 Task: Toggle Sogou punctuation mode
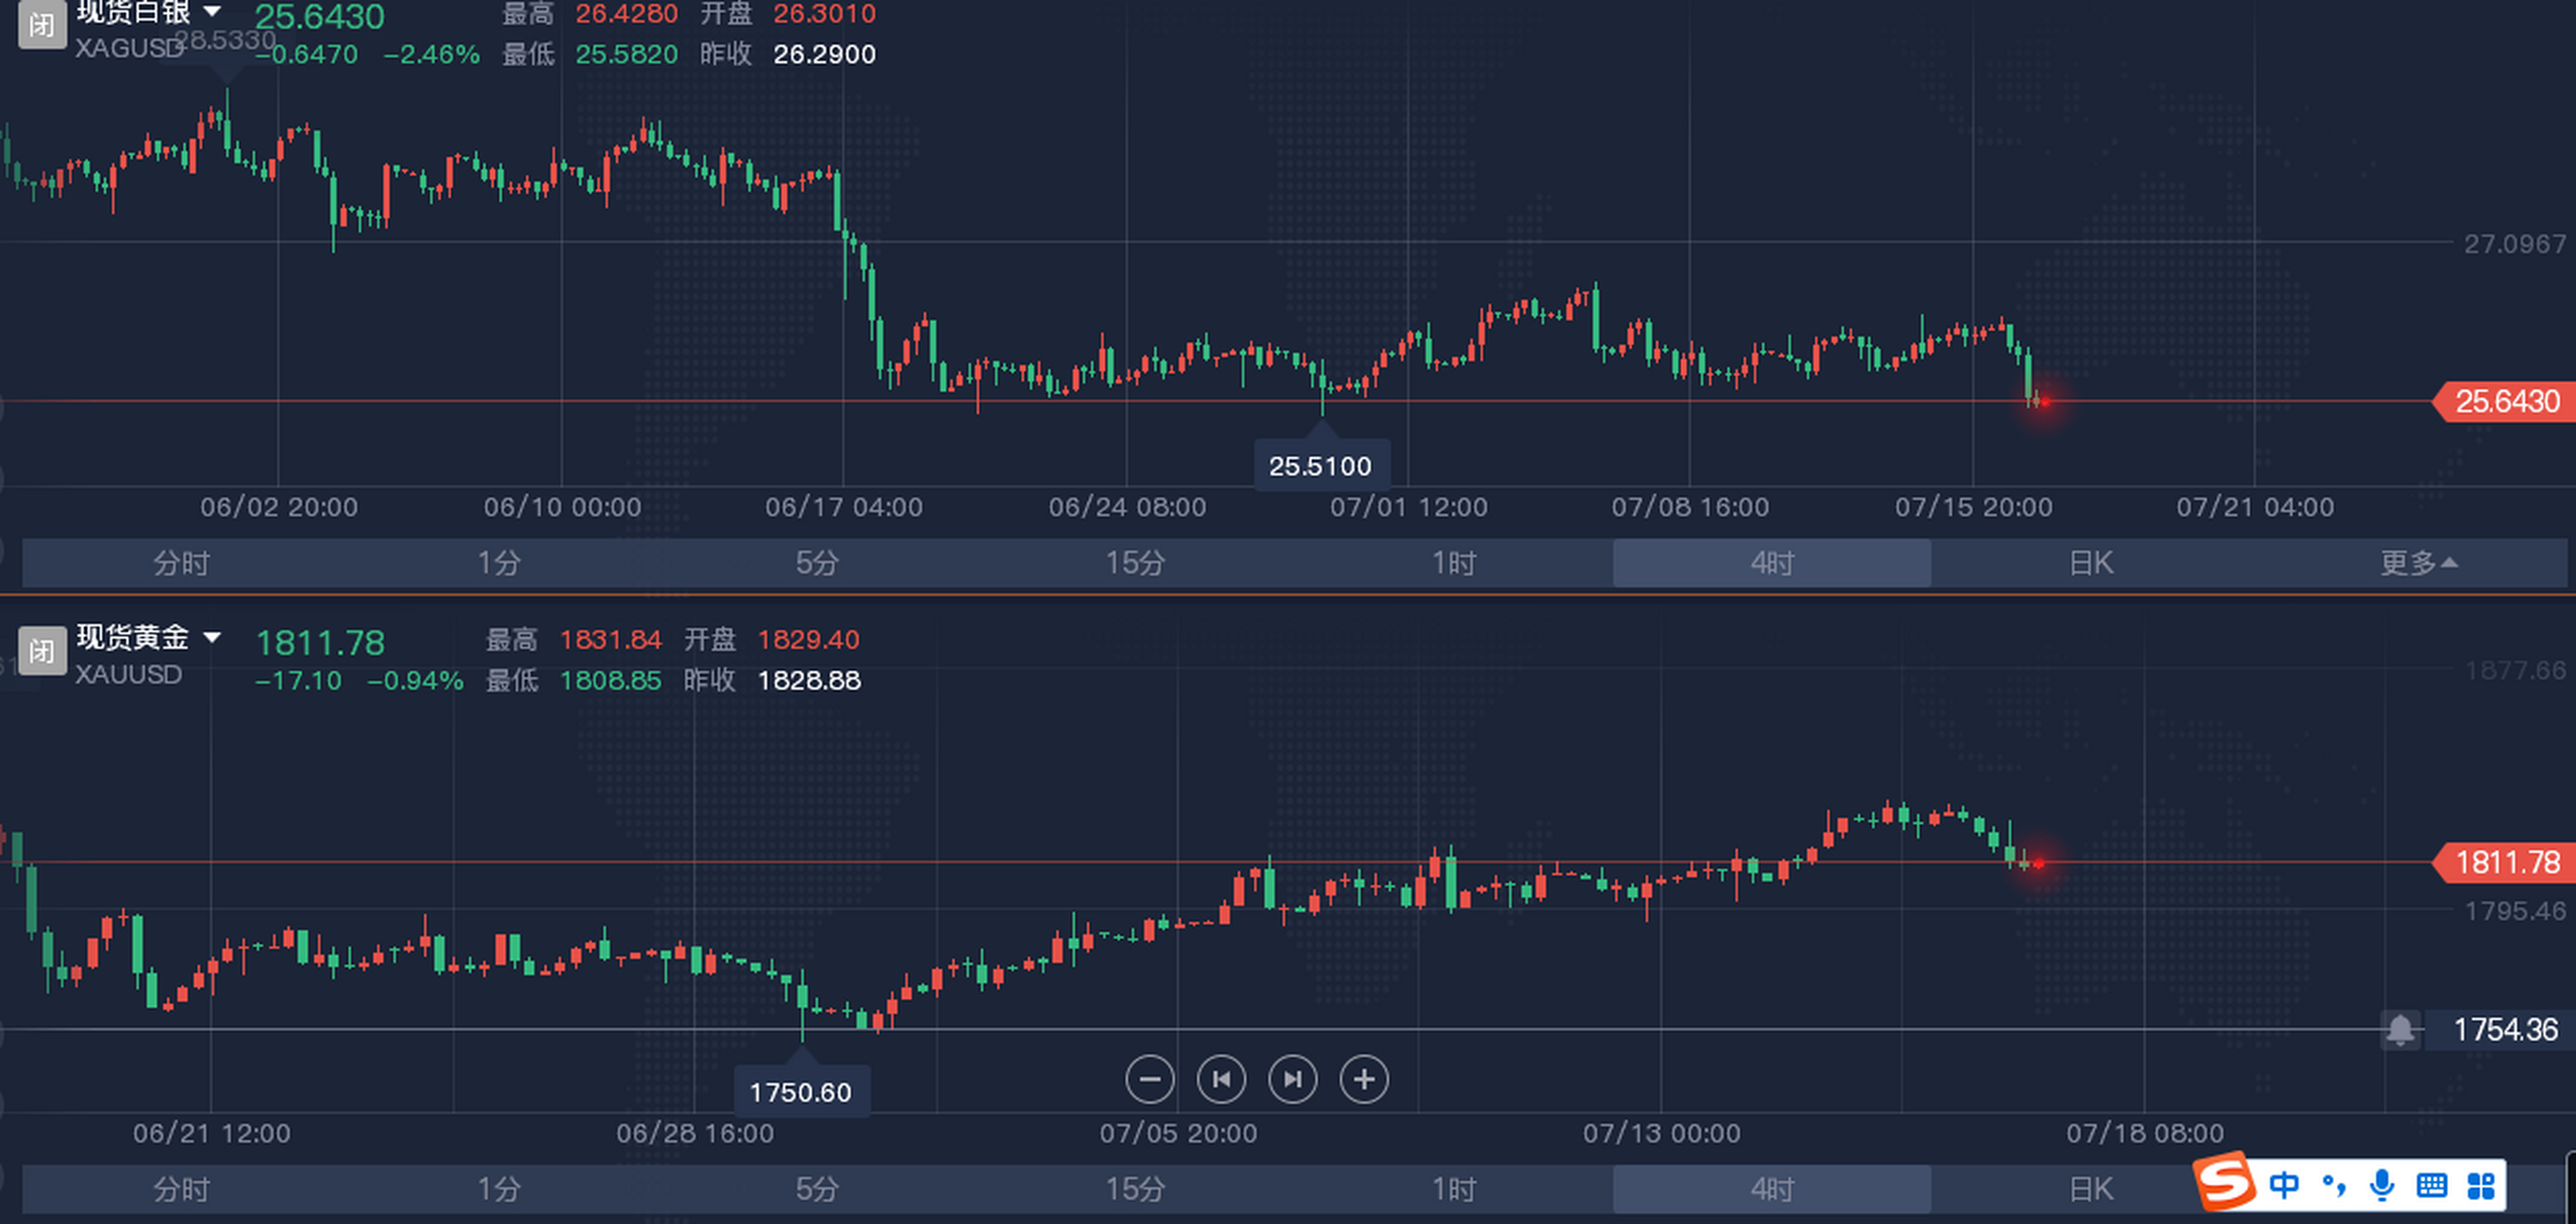tap(2334, 1186)
